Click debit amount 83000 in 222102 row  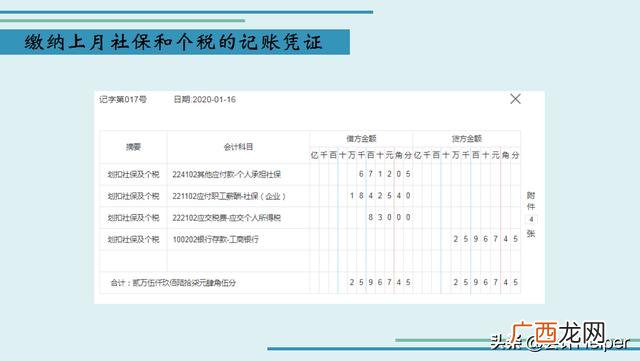point(389,217)
